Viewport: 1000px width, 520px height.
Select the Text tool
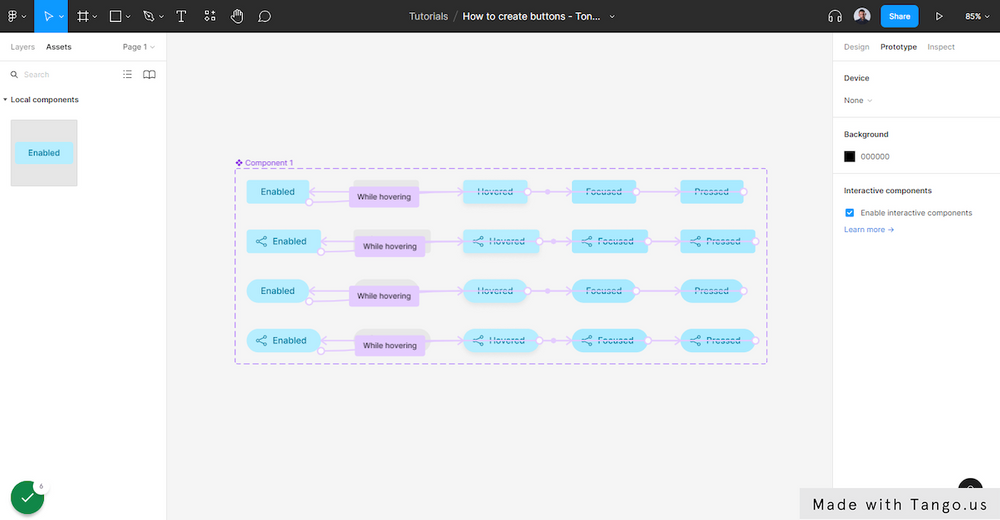(x=181, y=16)
